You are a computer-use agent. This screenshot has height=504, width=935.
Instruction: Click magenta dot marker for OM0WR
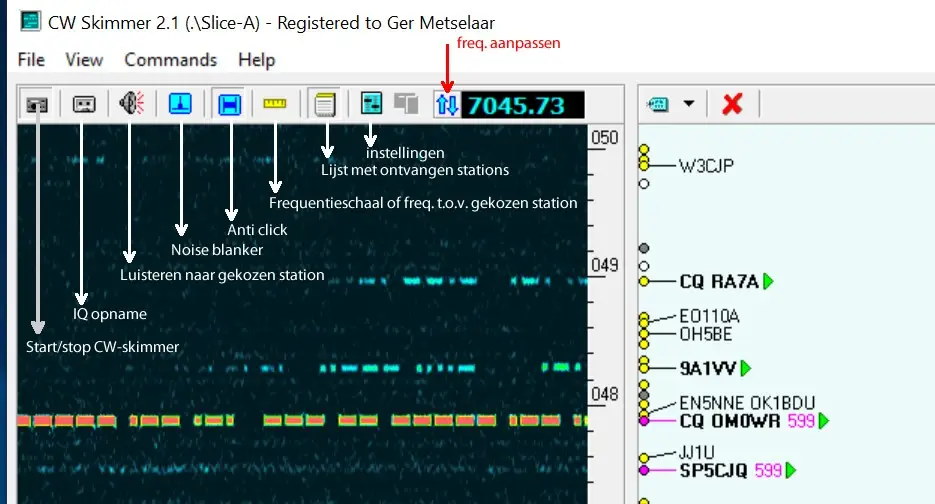[x=644, y=421]
